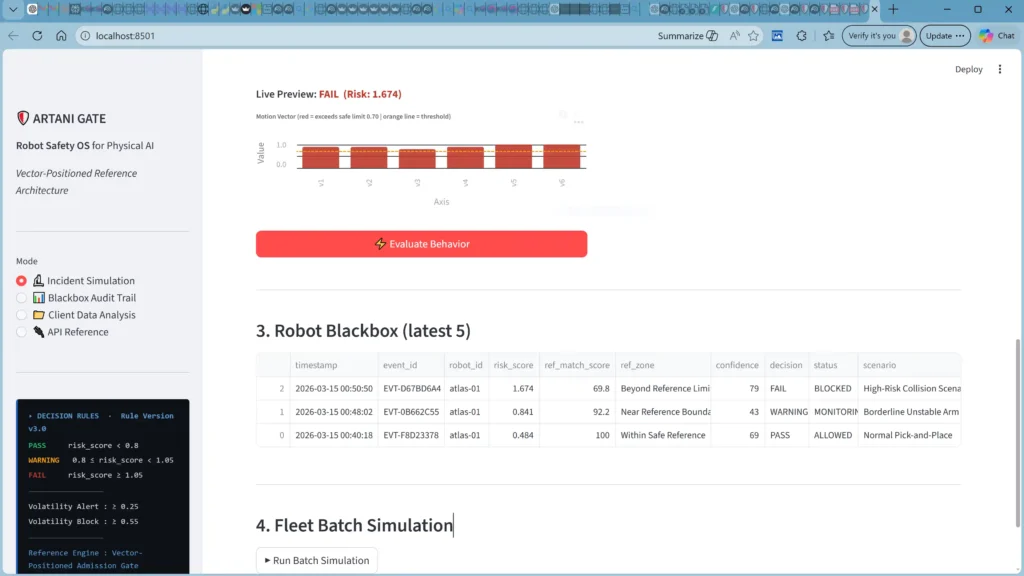Viewport: 1024px width, 576px height.
Task: Click the Deploy button
Action: 968,70
